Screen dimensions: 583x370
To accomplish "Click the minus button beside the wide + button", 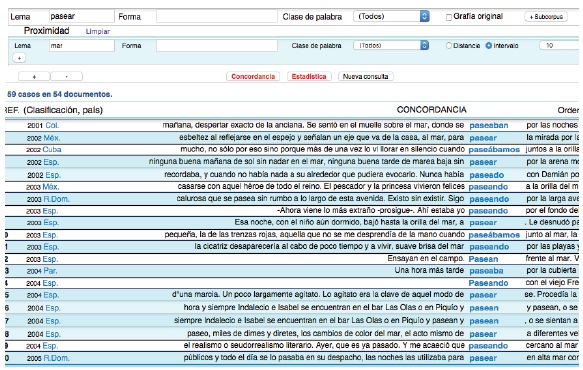I will [x=67, y=77].
